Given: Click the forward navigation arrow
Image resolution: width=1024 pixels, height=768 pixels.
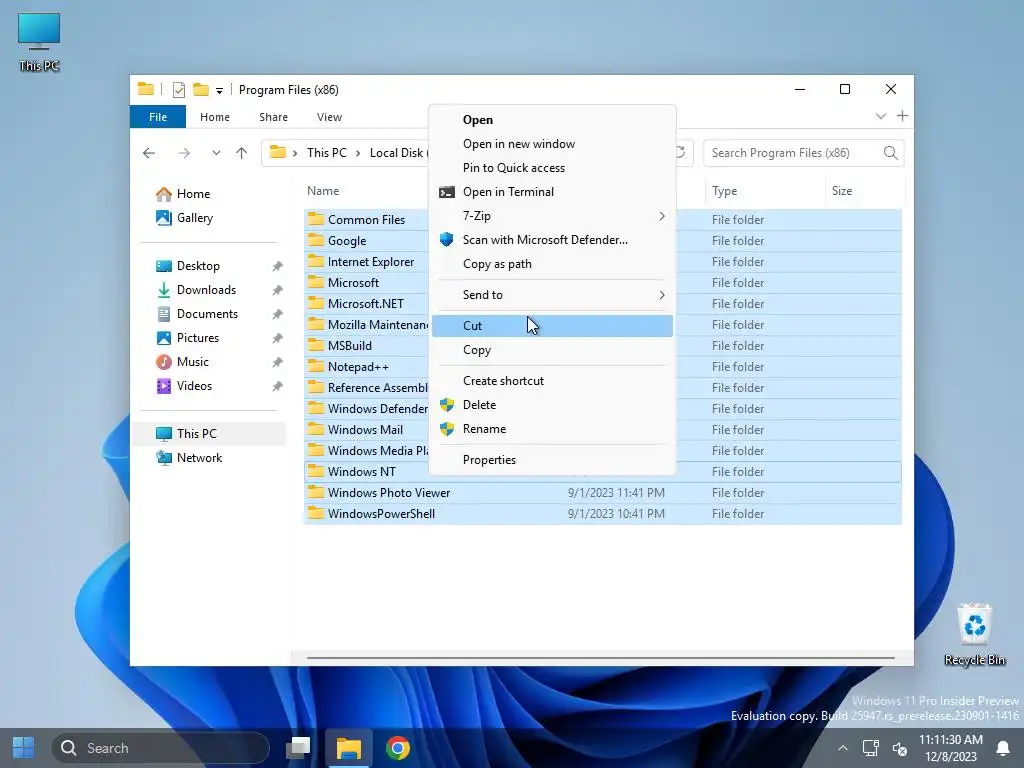Looking at the screenshot, I should (x=184, y=153).
